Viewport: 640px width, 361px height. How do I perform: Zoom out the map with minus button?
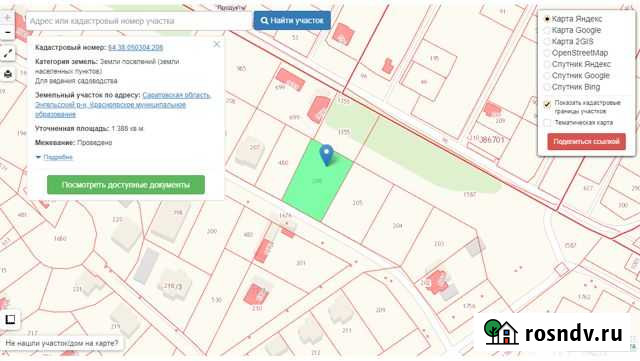7,32
